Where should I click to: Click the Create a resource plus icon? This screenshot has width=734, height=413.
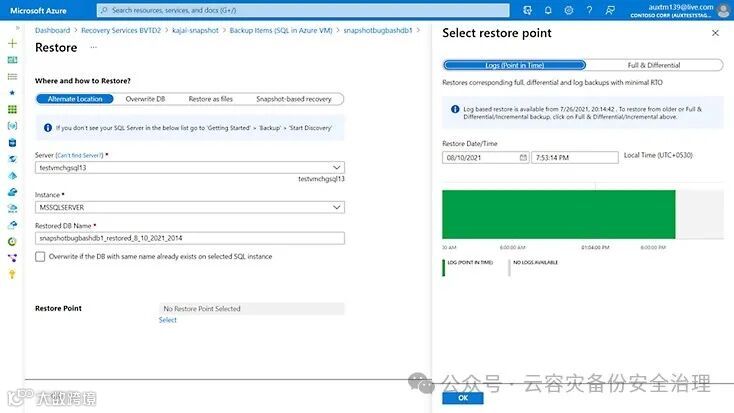coord(13,44)
